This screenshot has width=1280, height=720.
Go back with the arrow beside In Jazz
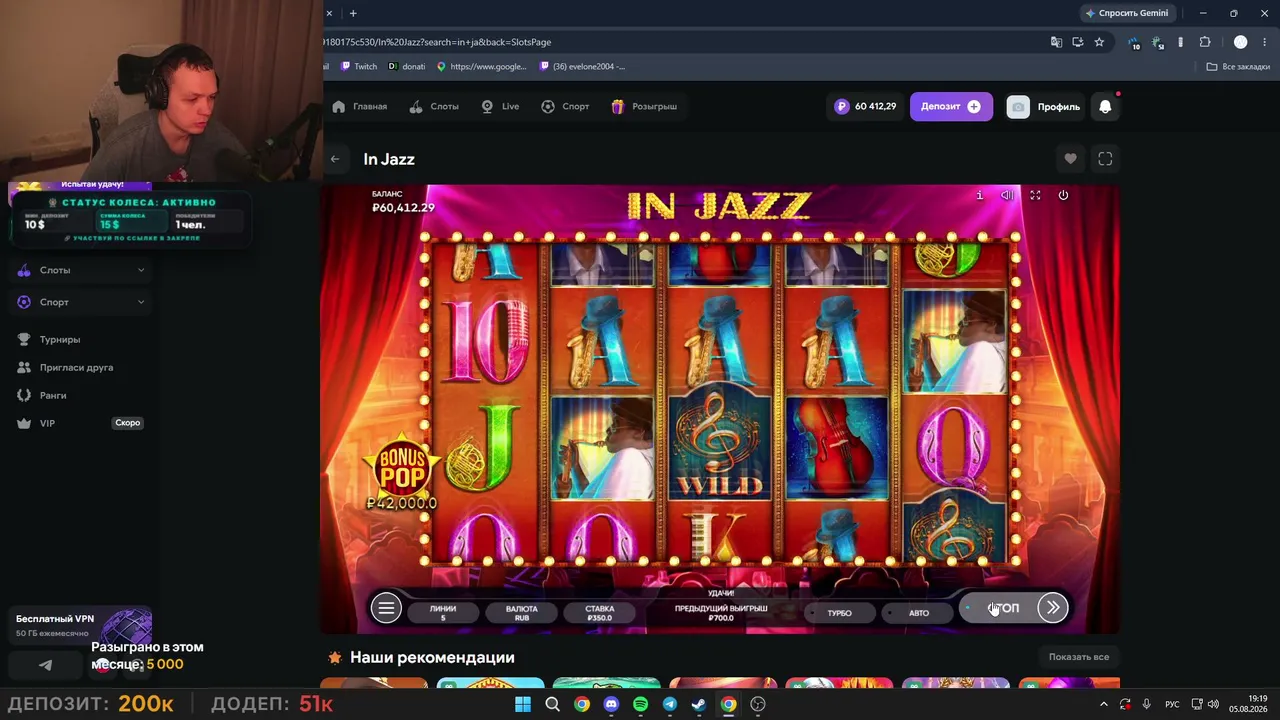(x=335, y=159)
